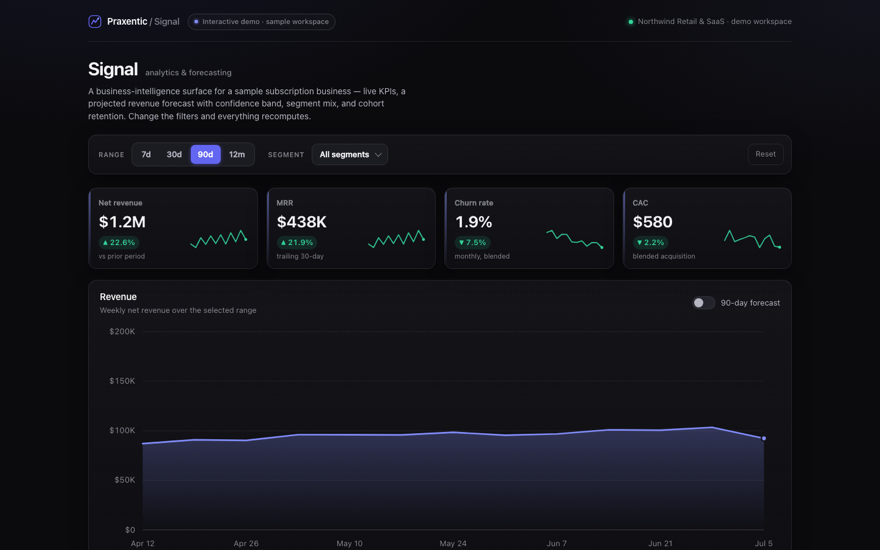Enable the 90-day forecast toggle
The width and height of the screenshot is (880, 550).
[x=703, y=302]
